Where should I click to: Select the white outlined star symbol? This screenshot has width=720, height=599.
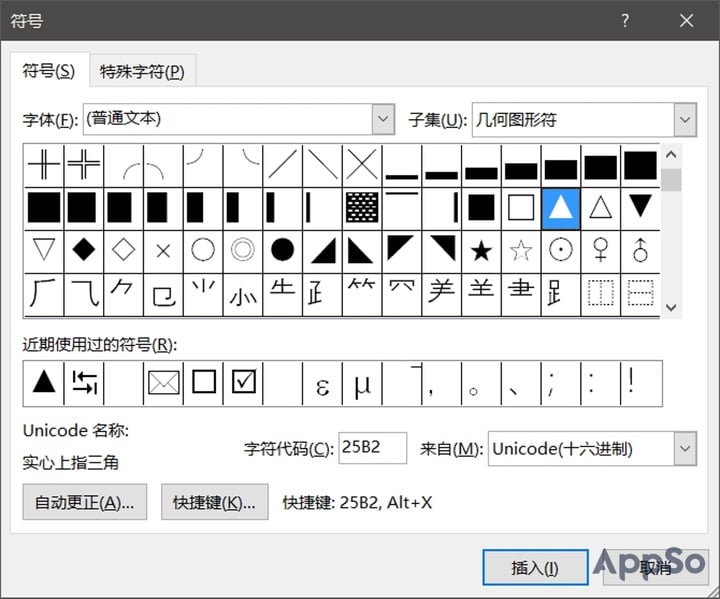click(x=521, y=249)
